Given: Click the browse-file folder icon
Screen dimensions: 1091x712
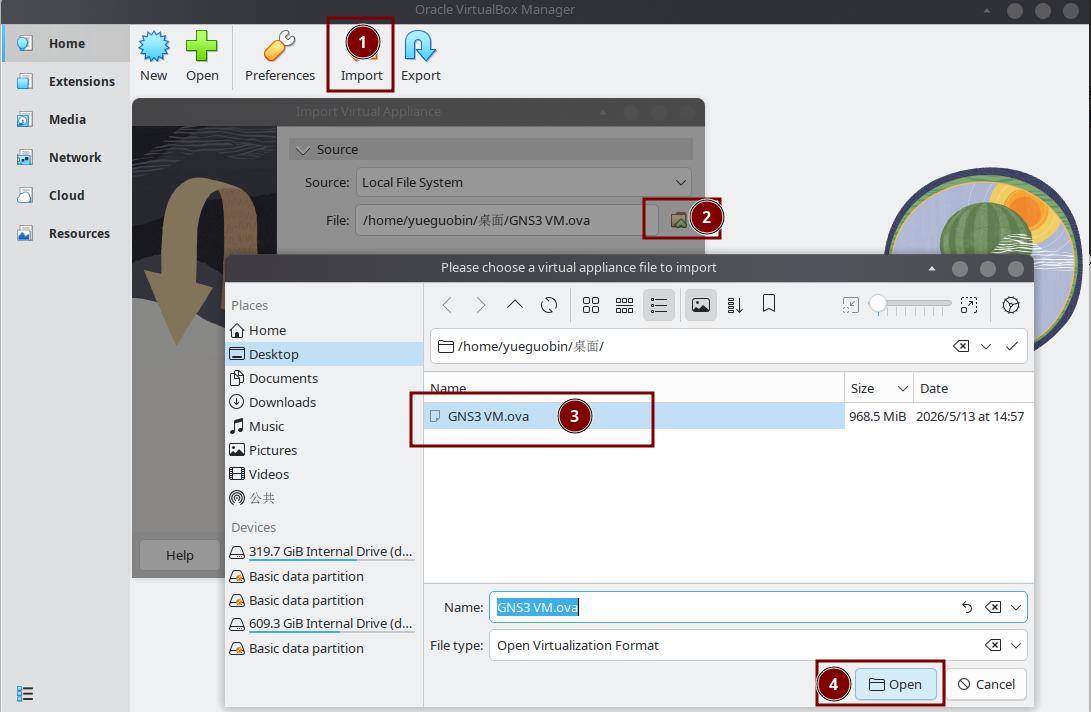Looking at the screenshot, I should coord(678,220).
